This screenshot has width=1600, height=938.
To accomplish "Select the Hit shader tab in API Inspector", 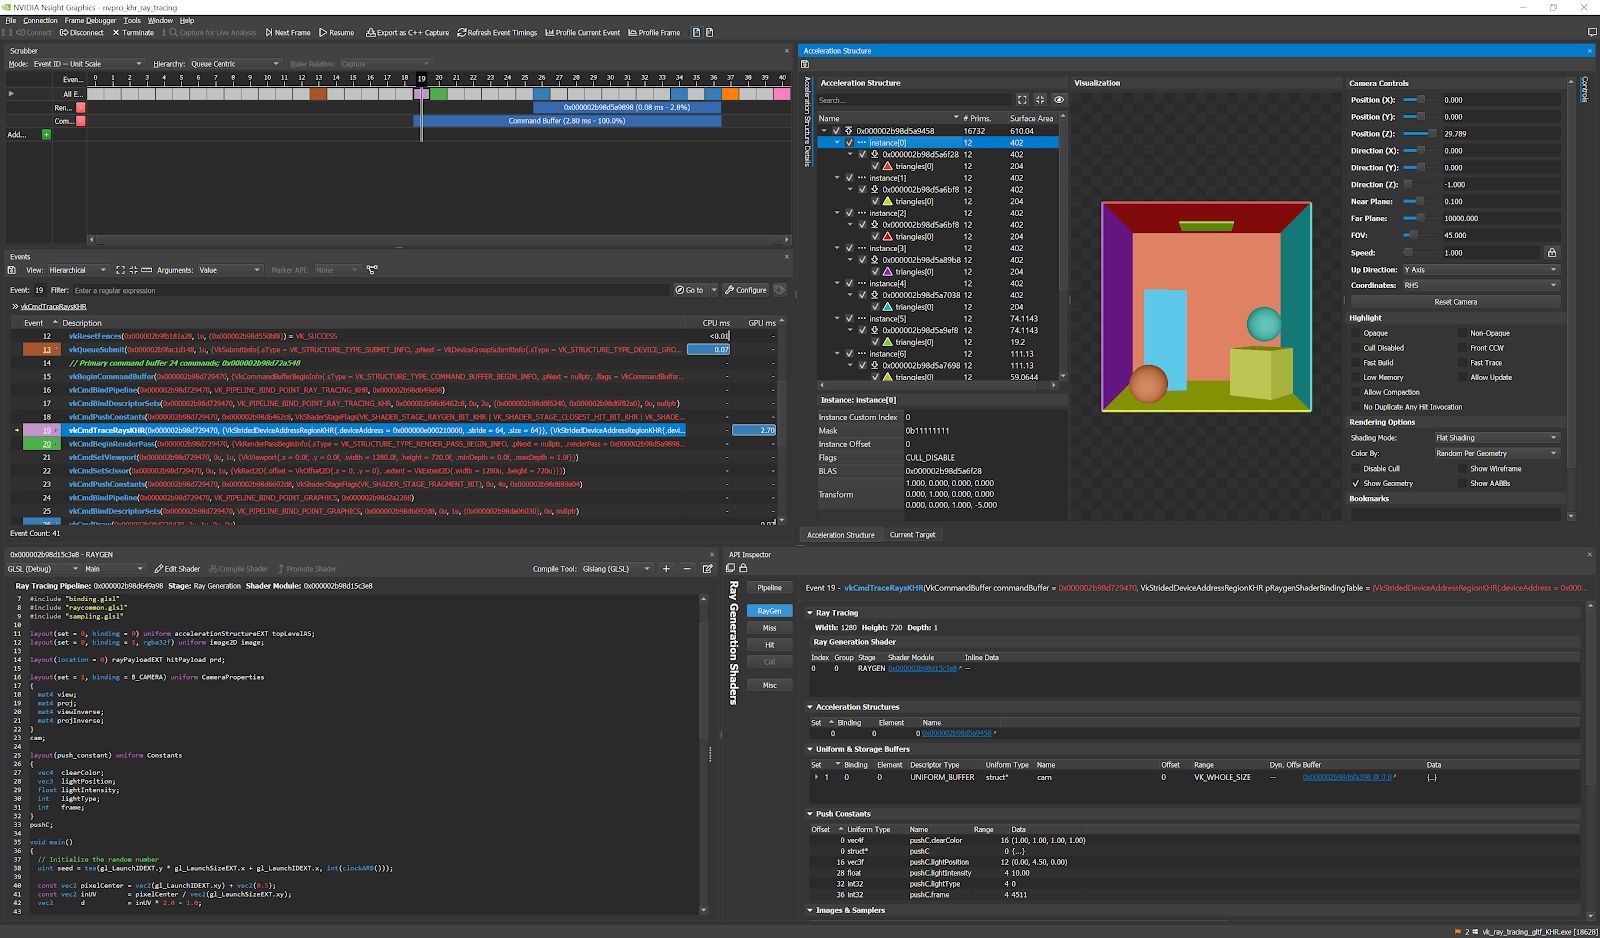I will [x=769, y=645].
